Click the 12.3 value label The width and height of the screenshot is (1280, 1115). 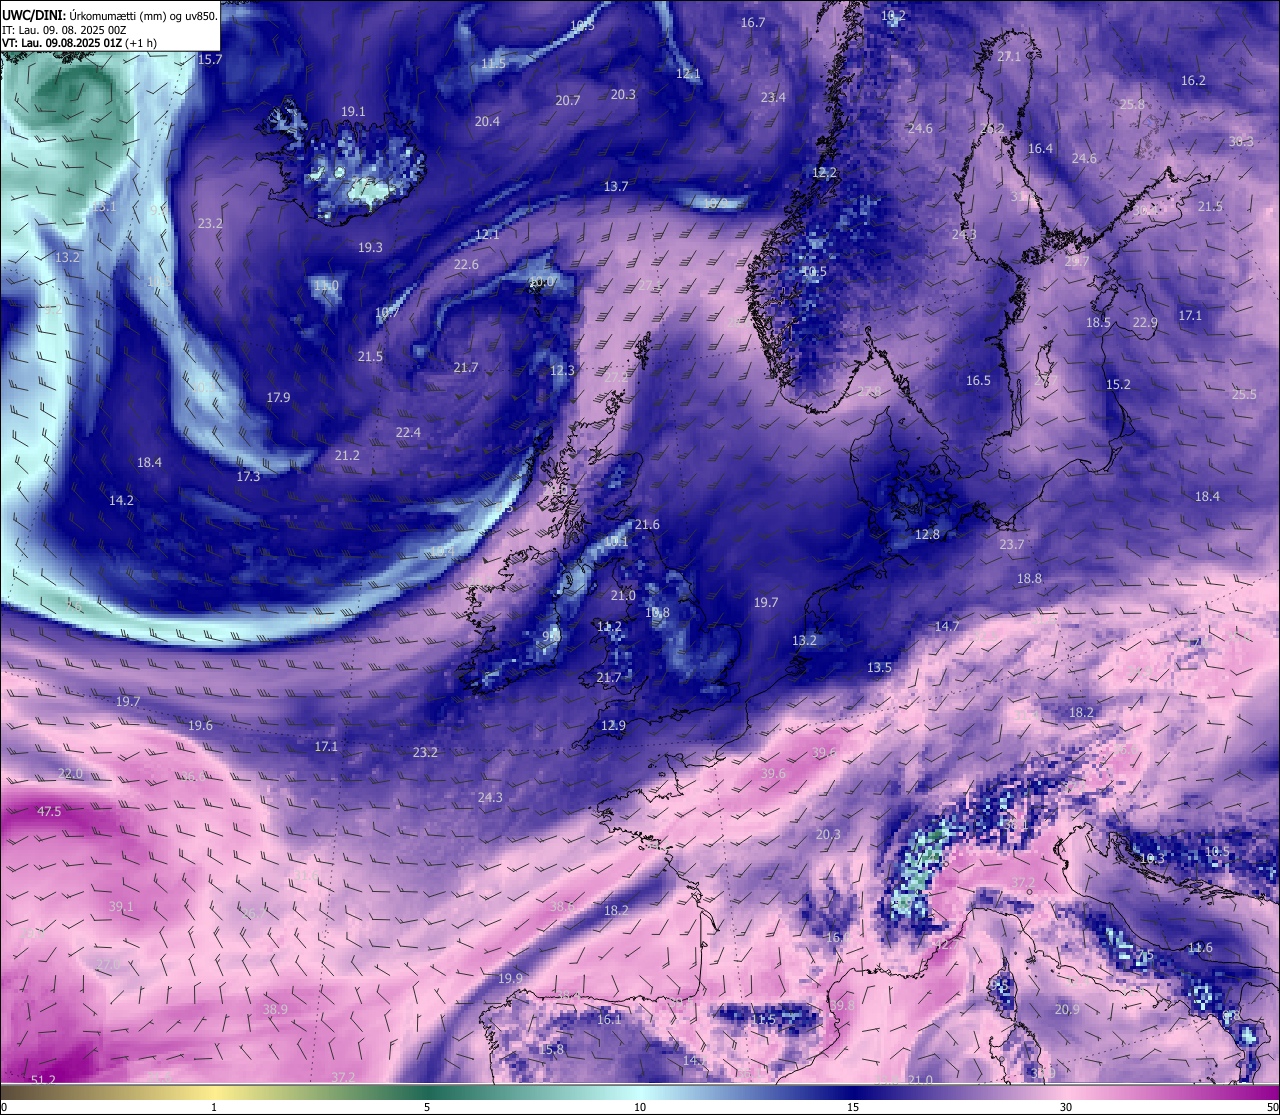click(x=563, y=370)
